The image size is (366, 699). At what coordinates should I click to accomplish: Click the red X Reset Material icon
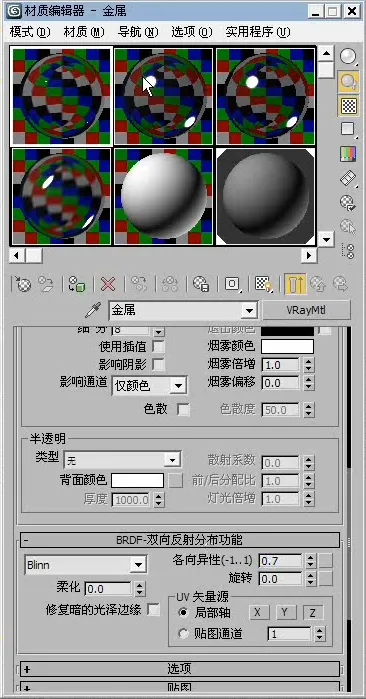coord(108,284)
